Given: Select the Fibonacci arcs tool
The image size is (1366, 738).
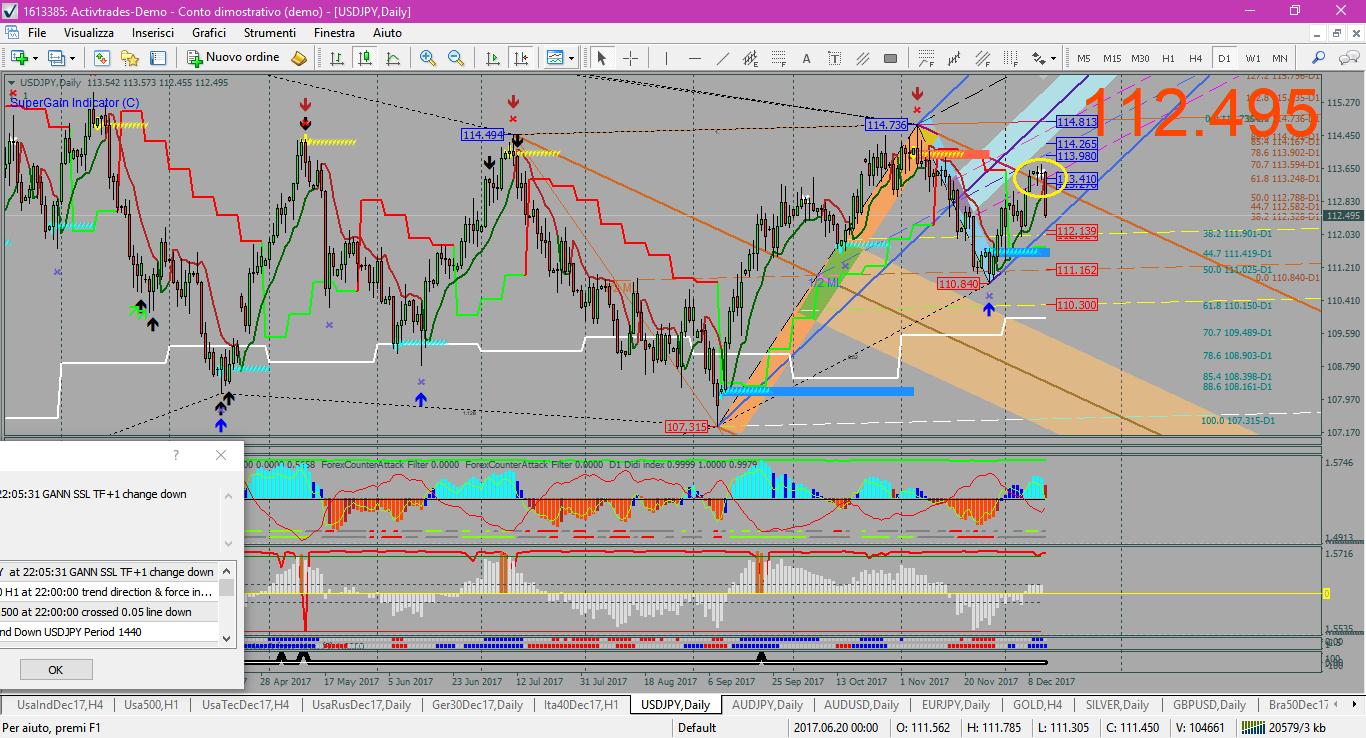Looking at the screenshot, I should (926, 58).
